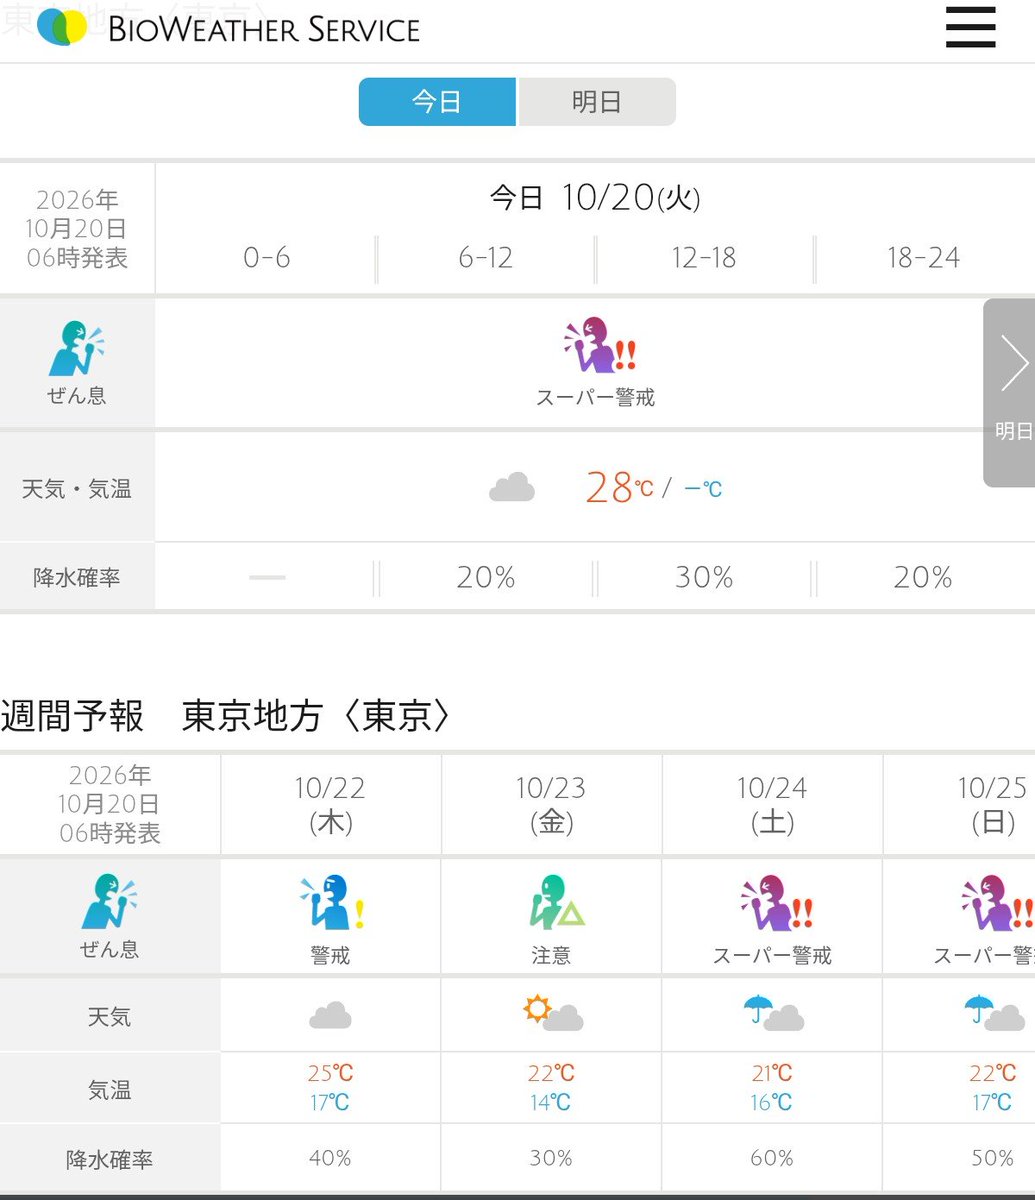
Task: Click the 18-24 time slot header
Action: pyautogui.click(x=923, y=258)
